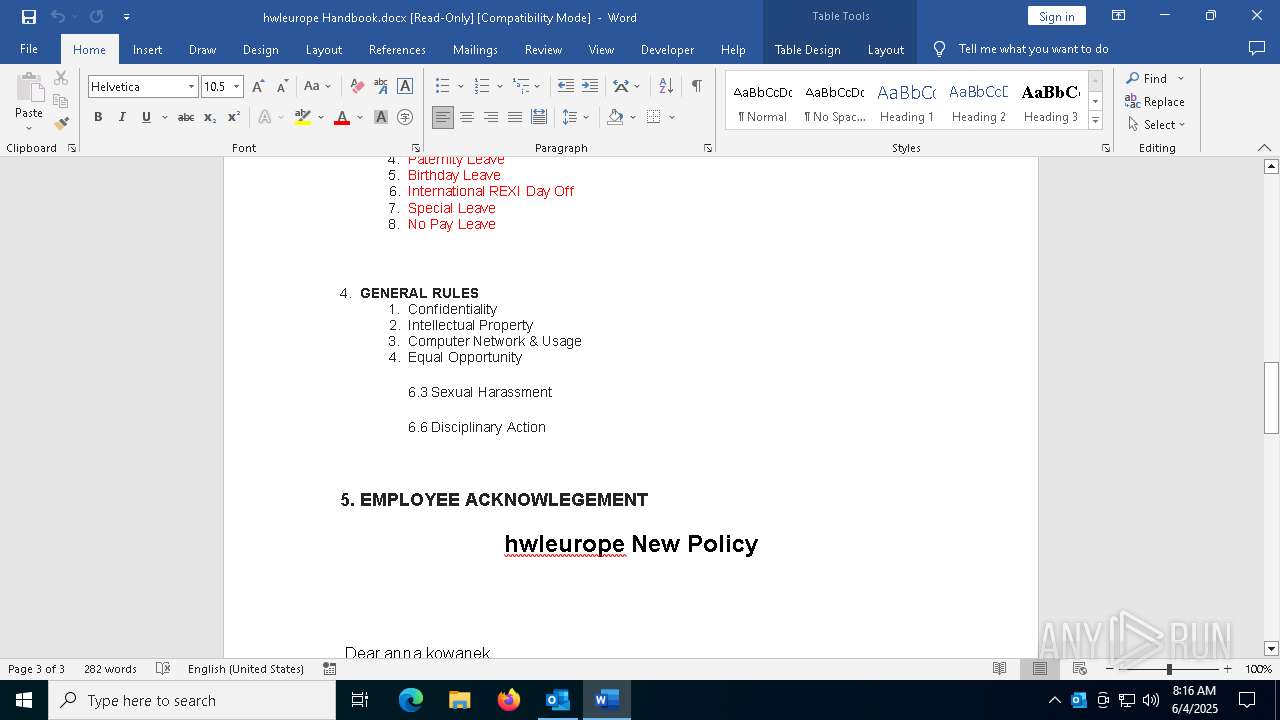Screen dimensions: 1280x720
Task: Click the Save icon in title bar
Action: point(29,17)
